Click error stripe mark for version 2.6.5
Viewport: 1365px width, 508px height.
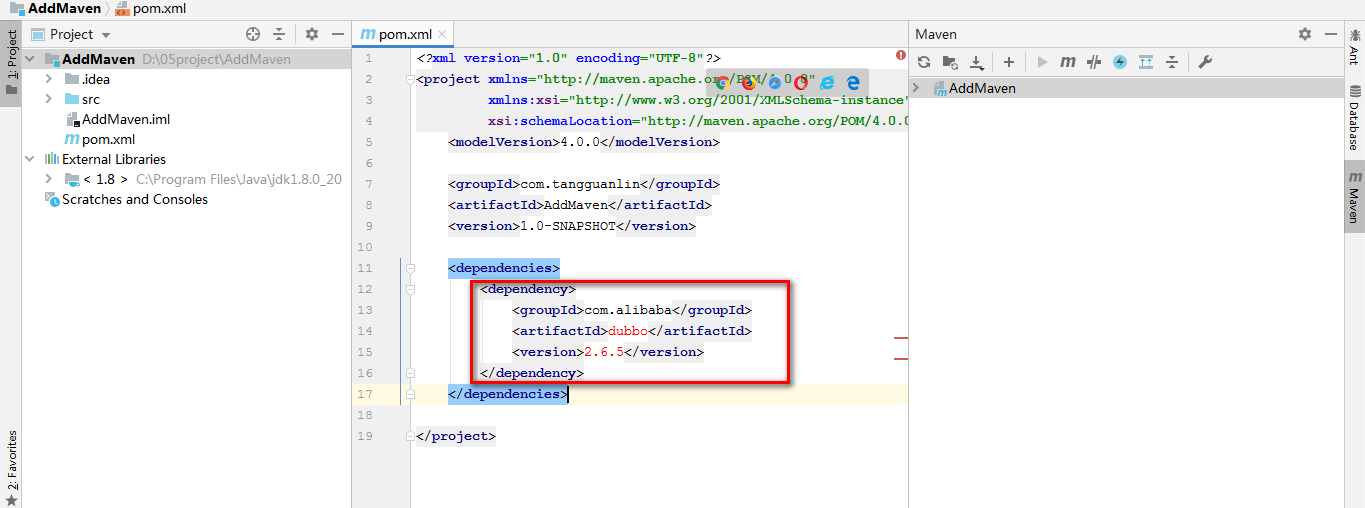901,357
